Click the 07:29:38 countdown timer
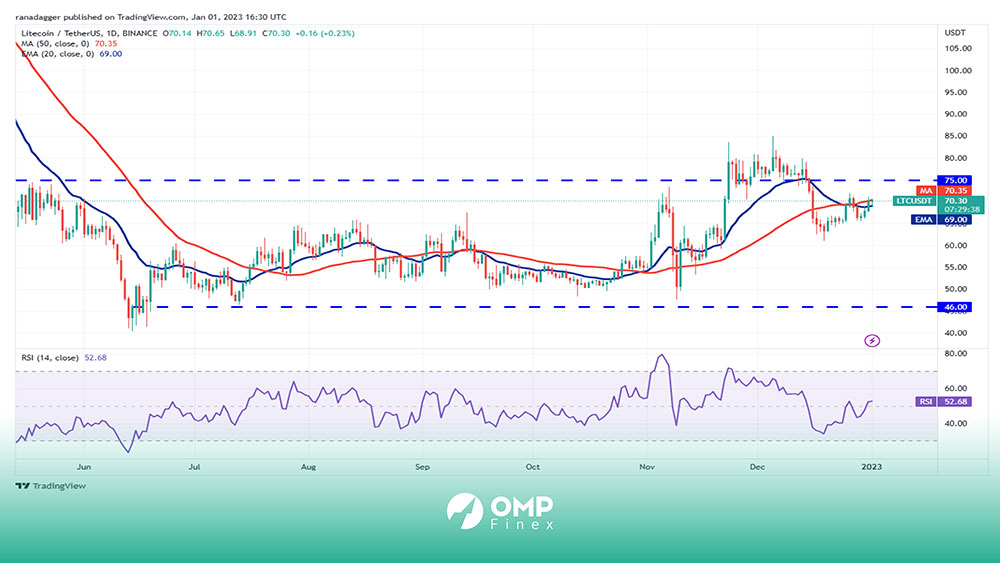 click(962, 210)
